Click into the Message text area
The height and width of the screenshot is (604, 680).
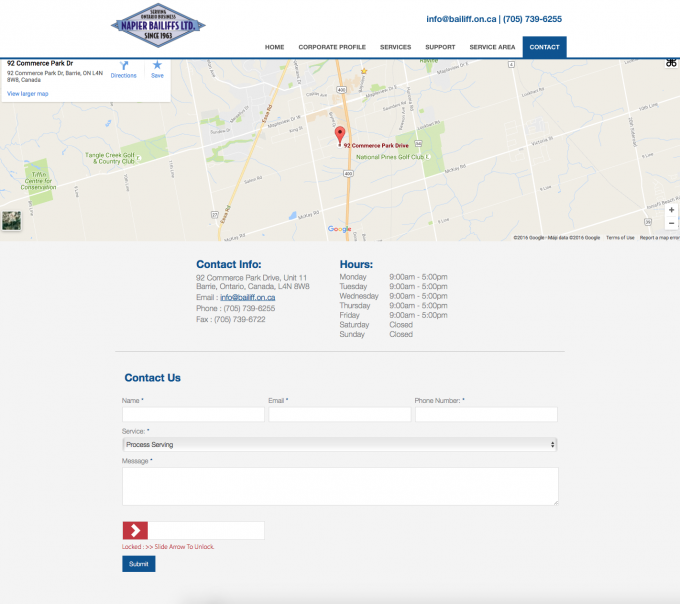click(339, 486)
